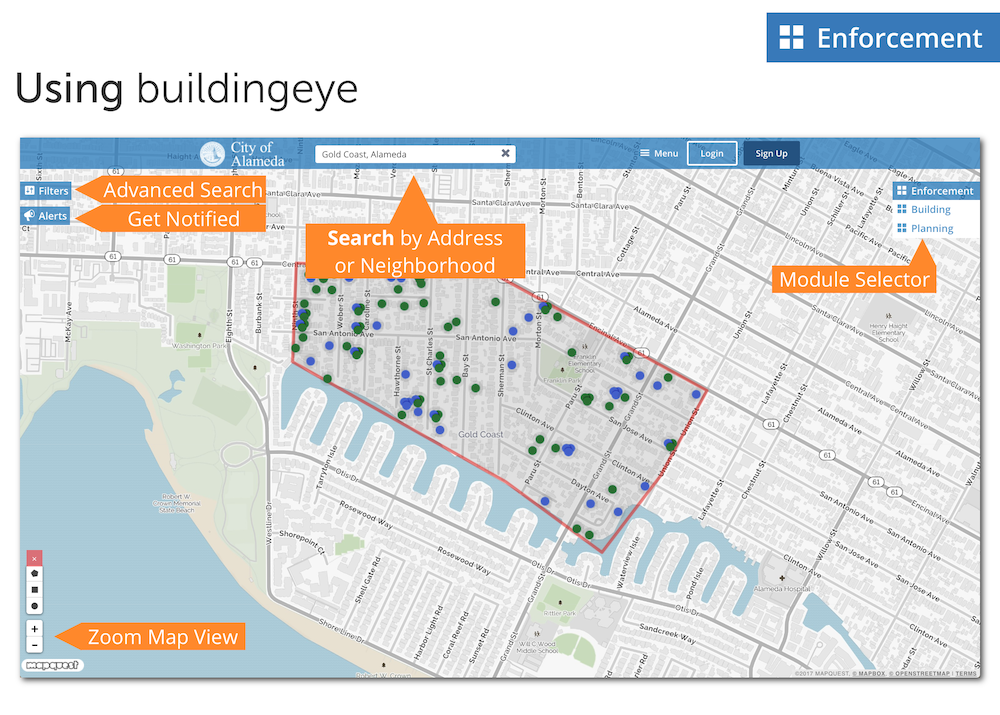Image resolution: width=1000 pixels, height=715 pixels.
Task: Click the Sandcreek Way street label
Action: click(x=666, y=632)
